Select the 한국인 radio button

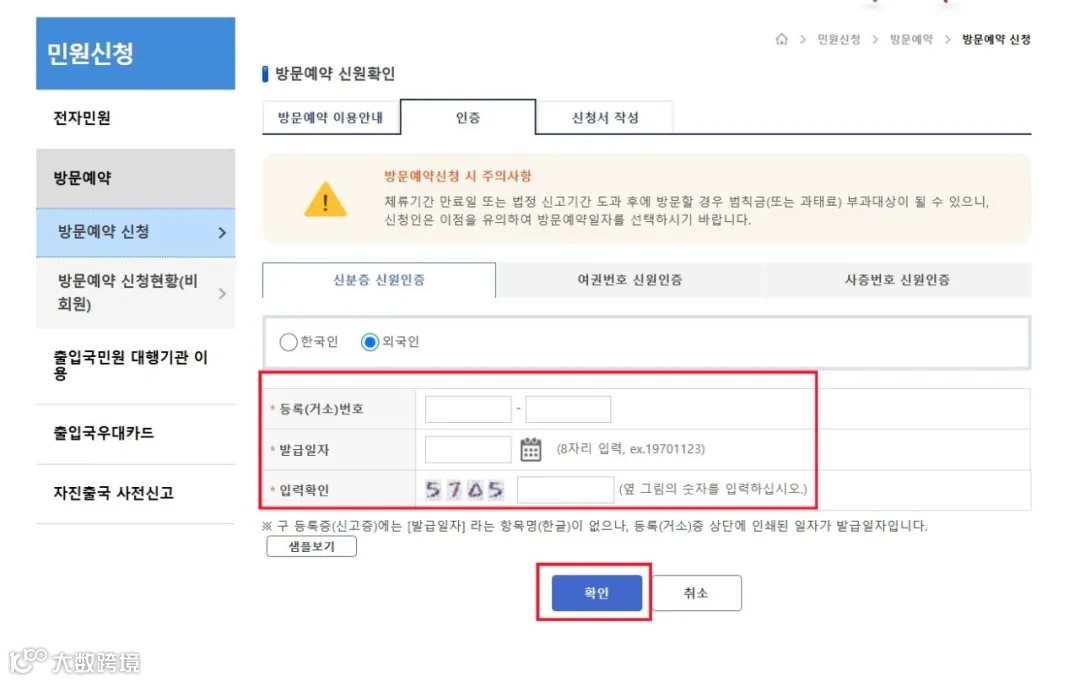pyautogui.click(x=289, y=342)
